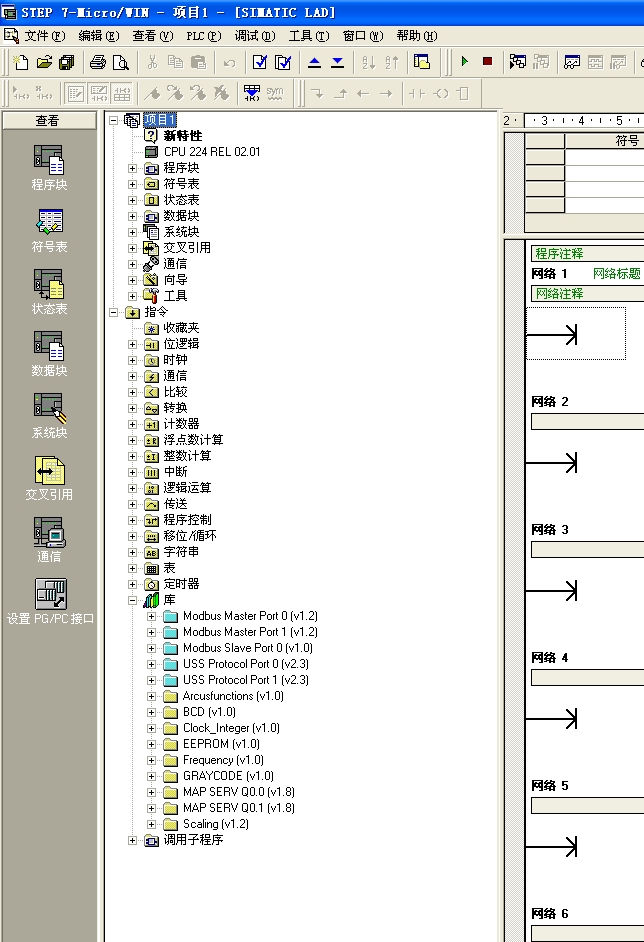Open 状态表 in the 查看 sidebar
Viewport: 644px width, 942px height.
[49, 291]
